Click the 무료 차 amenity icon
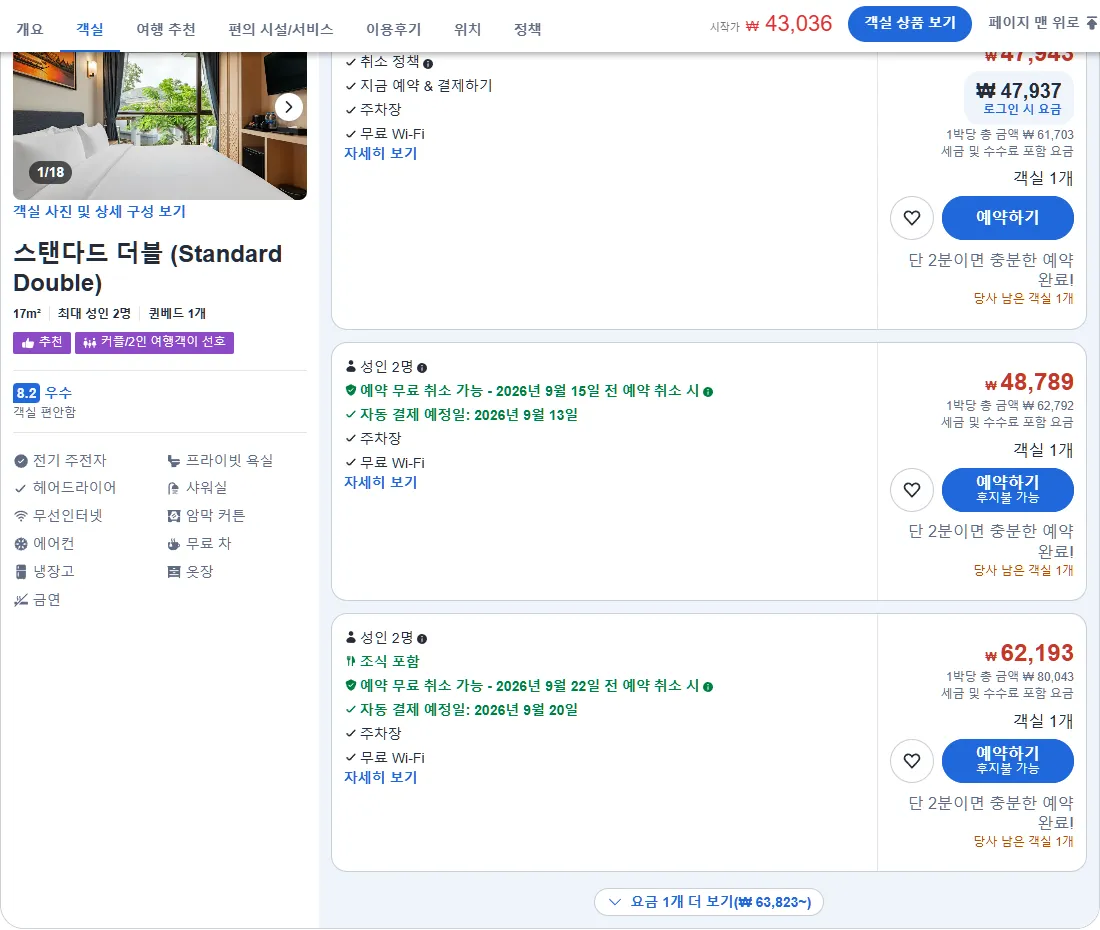 coord(174,544)
